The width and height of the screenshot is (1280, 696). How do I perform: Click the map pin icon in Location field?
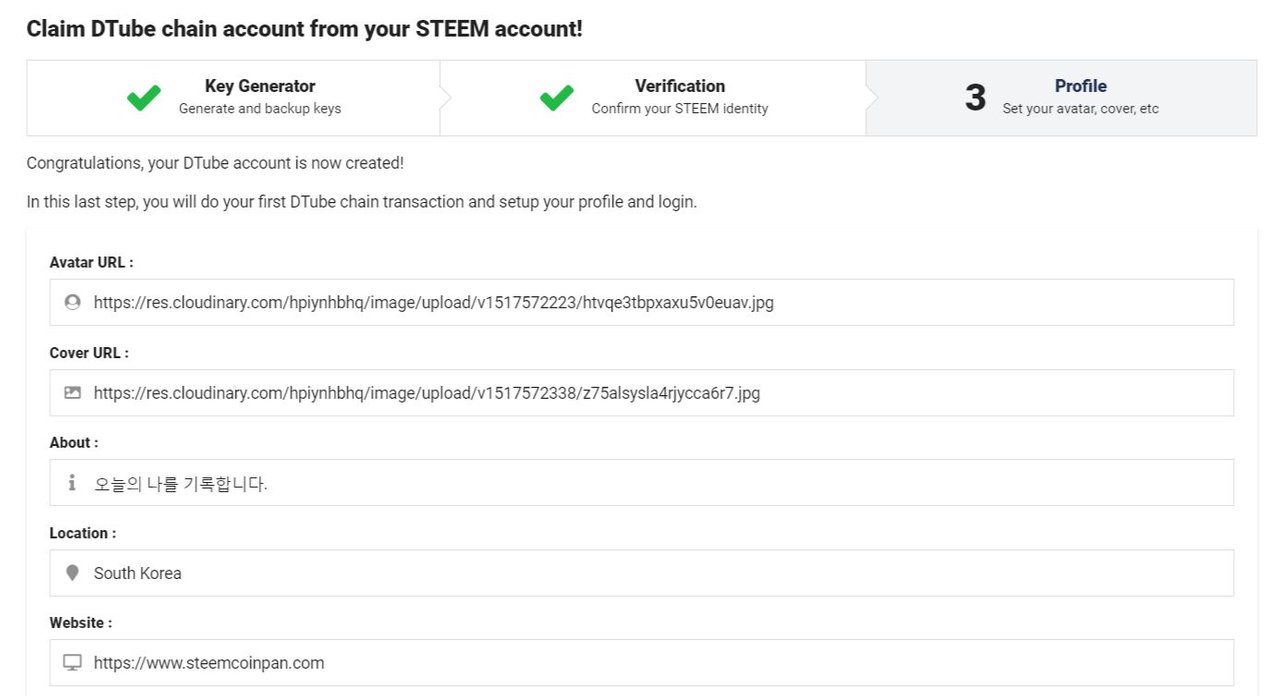click(x=72, y=573)
